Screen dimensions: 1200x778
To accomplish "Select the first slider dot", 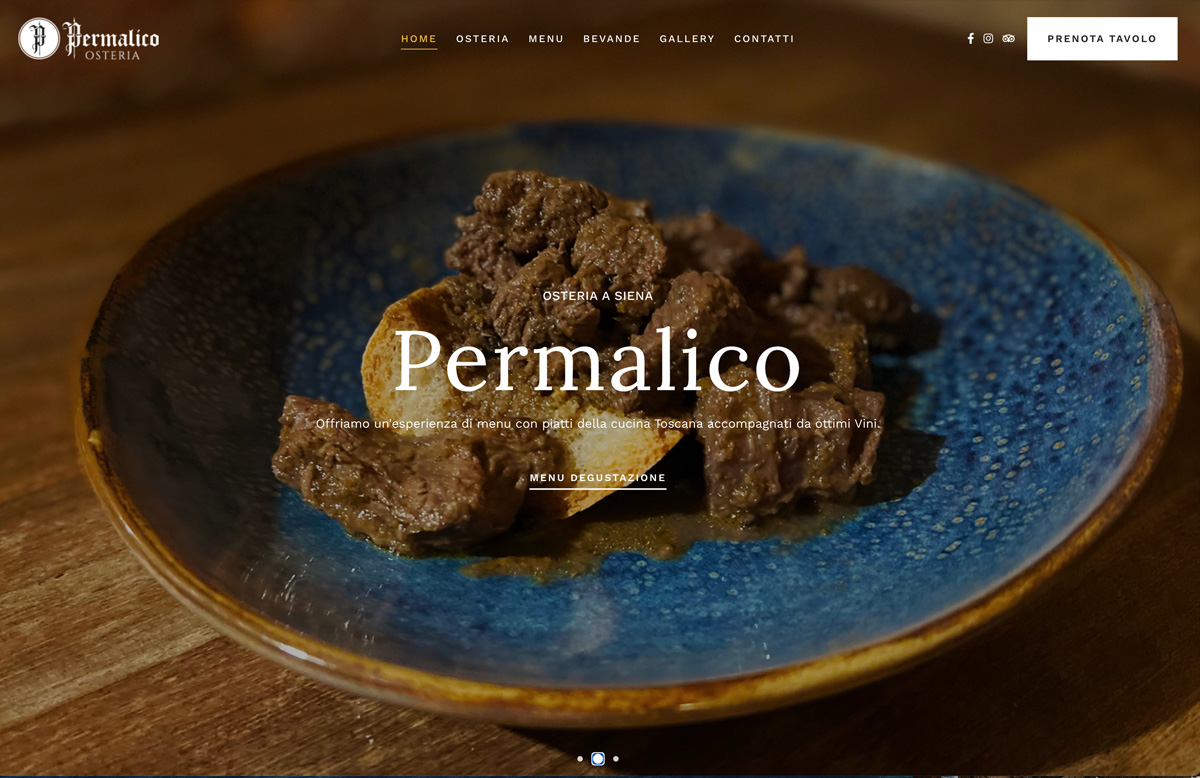I will tap(580, 759).
